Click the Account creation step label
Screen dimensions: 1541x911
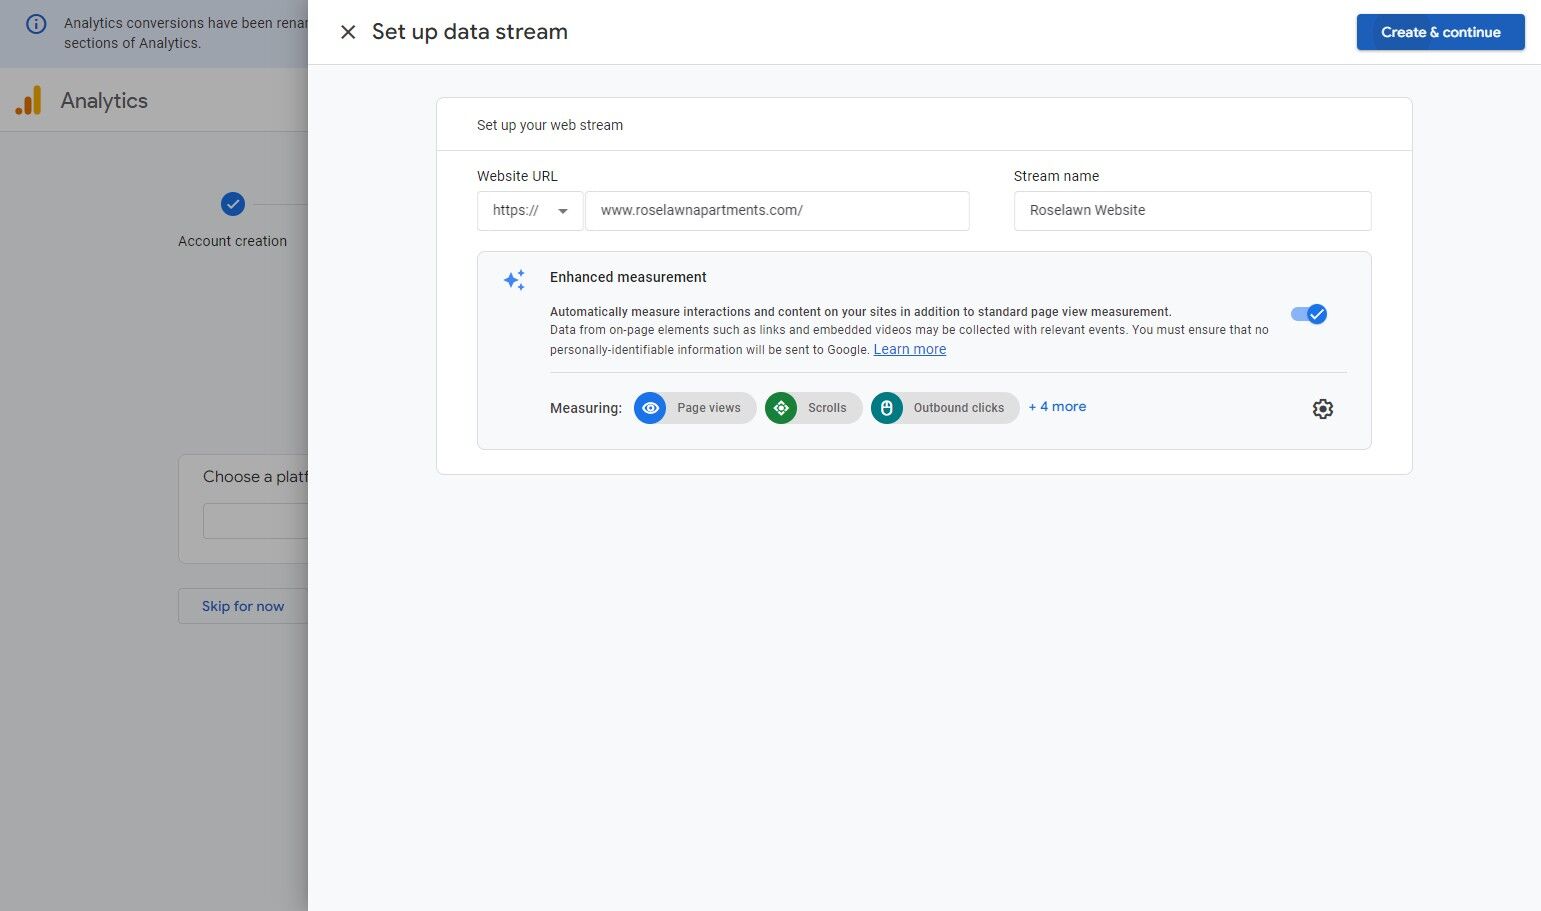[232, 241]
